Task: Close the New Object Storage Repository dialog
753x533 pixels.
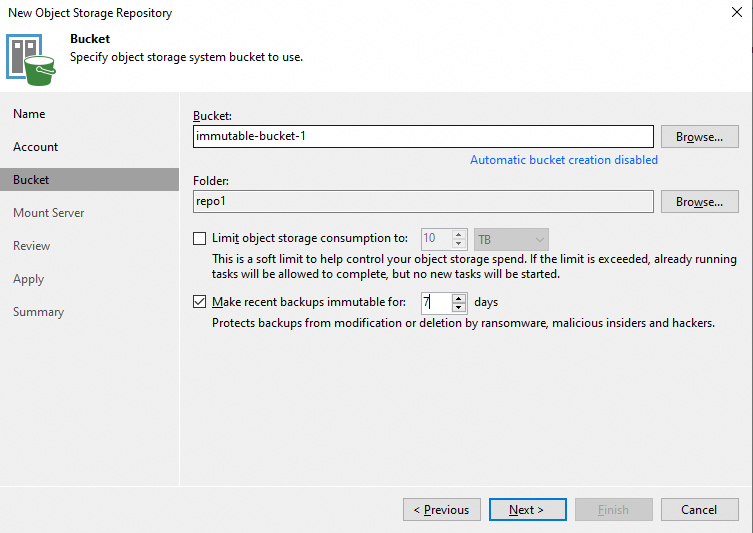Action: (737, 12)
